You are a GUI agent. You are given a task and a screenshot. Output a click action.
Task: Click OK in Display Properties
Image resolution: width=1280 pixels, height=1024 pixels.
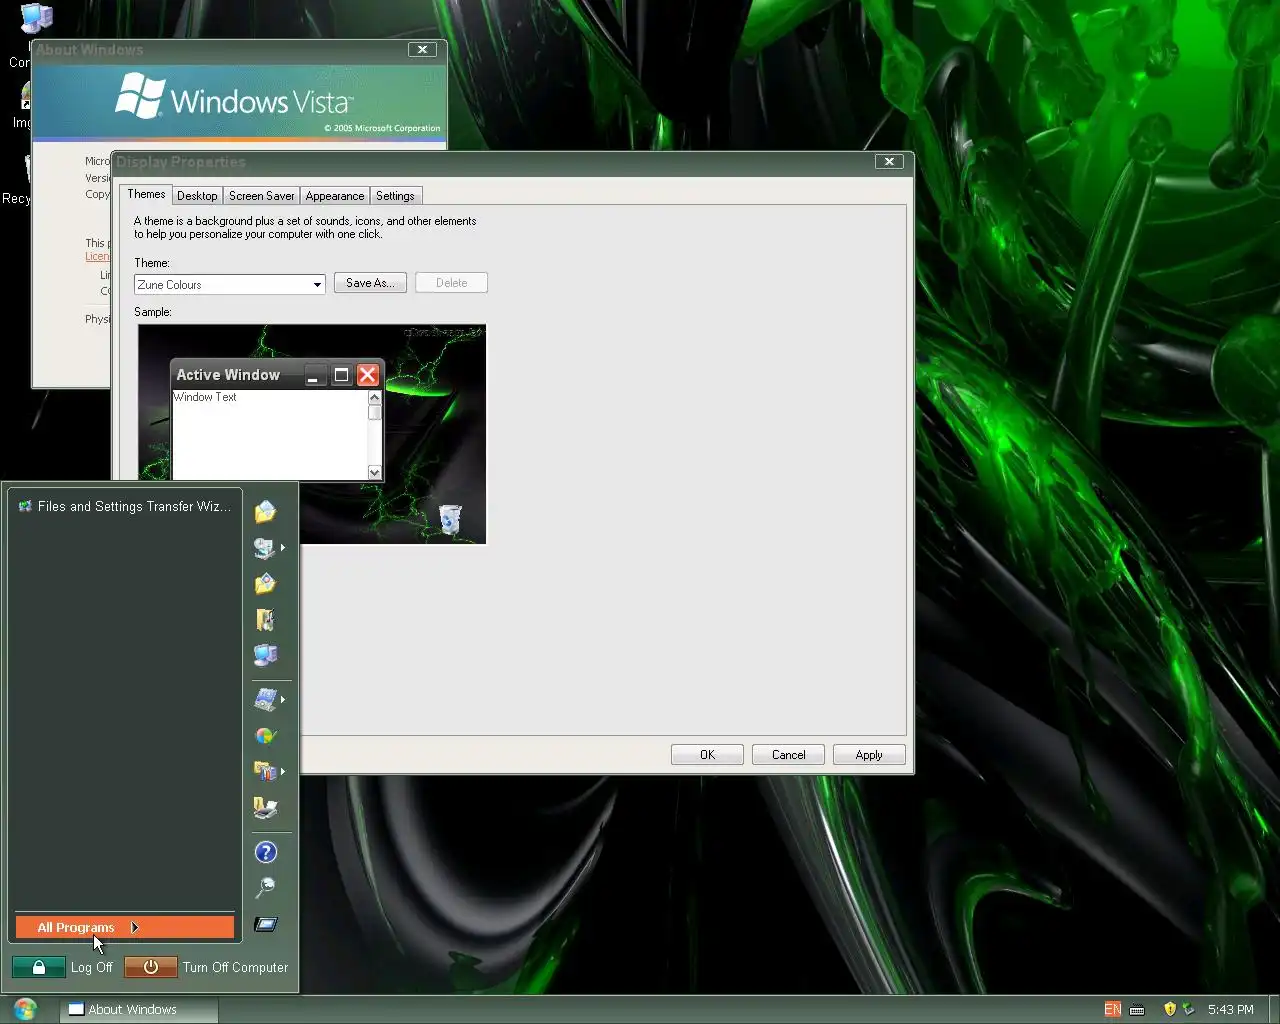click(707, 755)
